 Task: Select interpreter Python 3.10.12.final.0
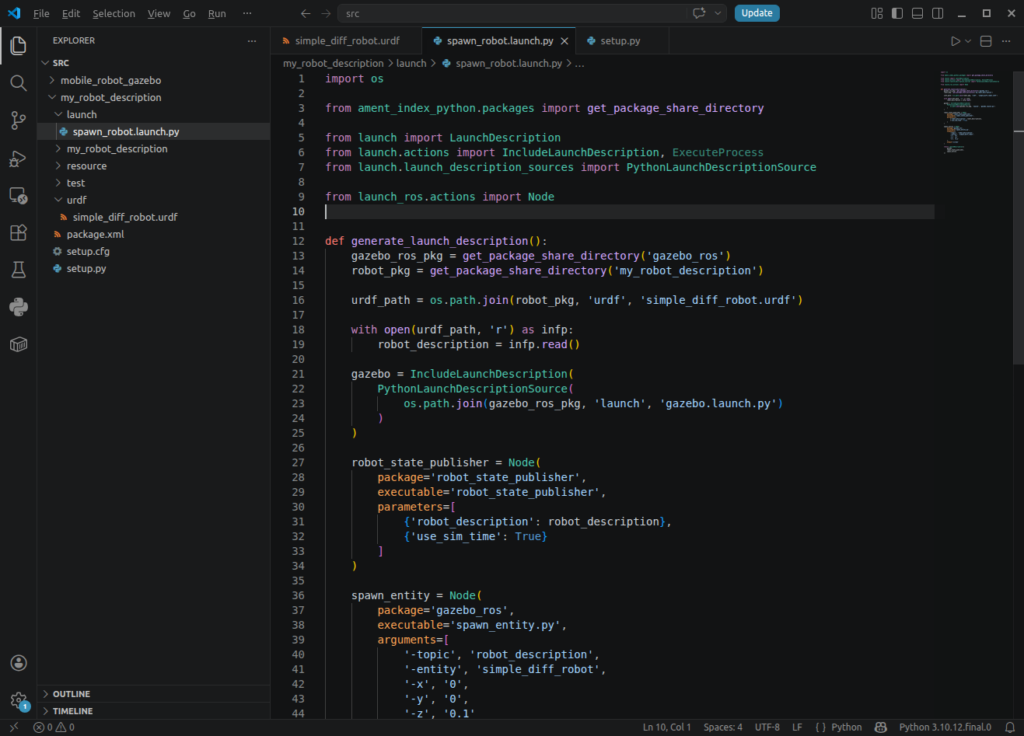pos(944,727)
